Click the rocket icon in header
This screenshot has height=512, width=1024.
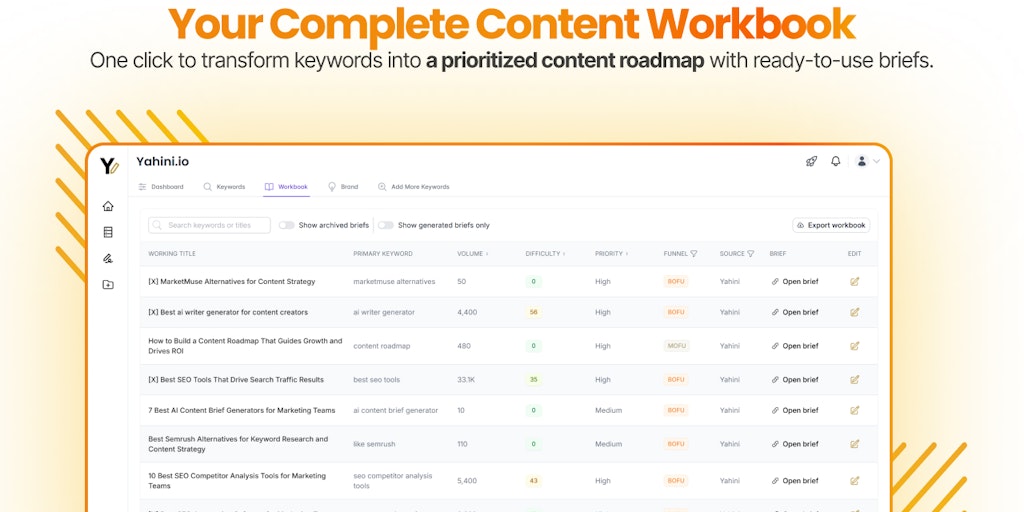tap(811, 161)
